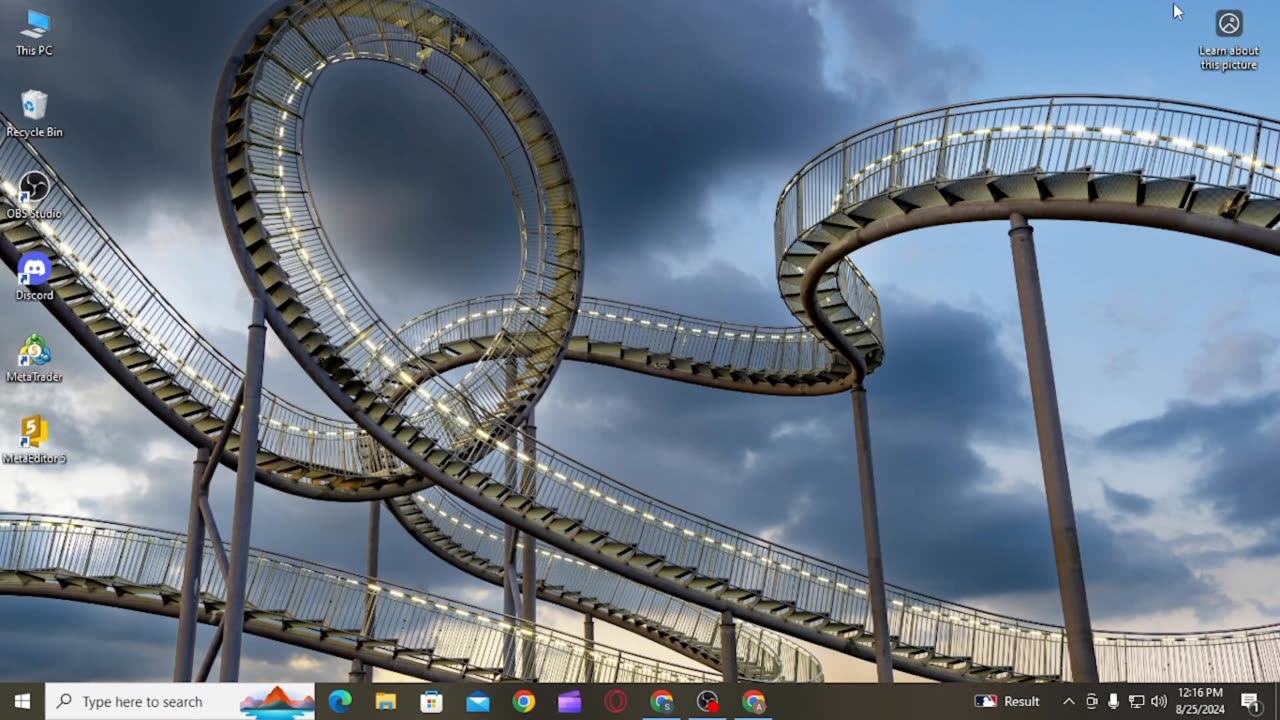The width and height of the screenshot is (1280, 720).
Task: Select the Discord desktop shortcut
Action: pos(34,278)
